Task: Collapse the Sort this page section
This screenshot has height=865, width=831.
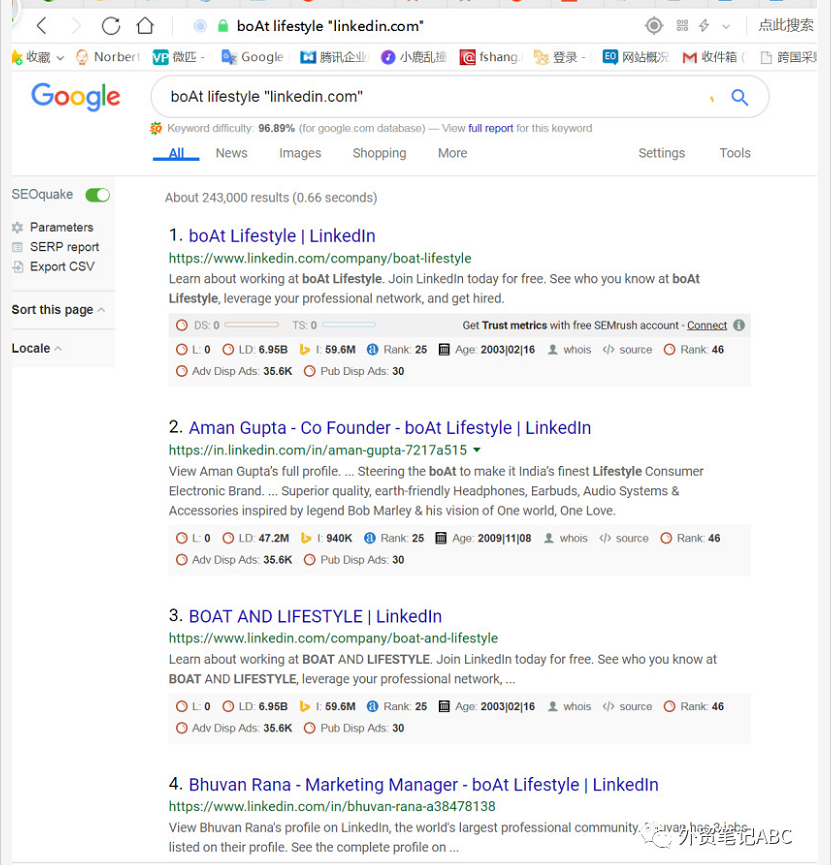Action: [x=58, y=310]
